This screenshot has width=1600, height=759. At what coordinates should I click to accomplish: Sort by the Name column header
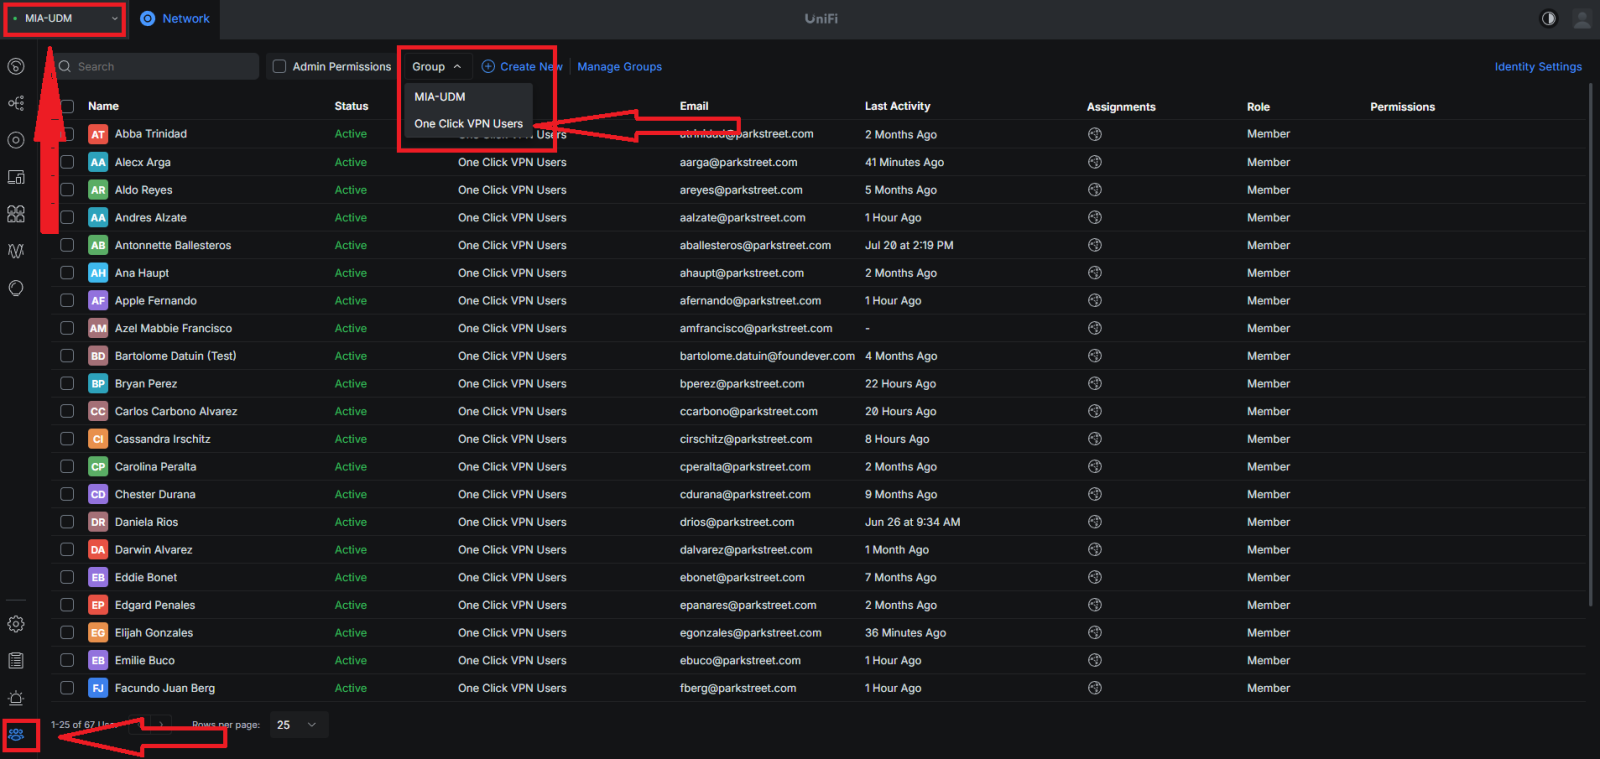tap(103, 106)
